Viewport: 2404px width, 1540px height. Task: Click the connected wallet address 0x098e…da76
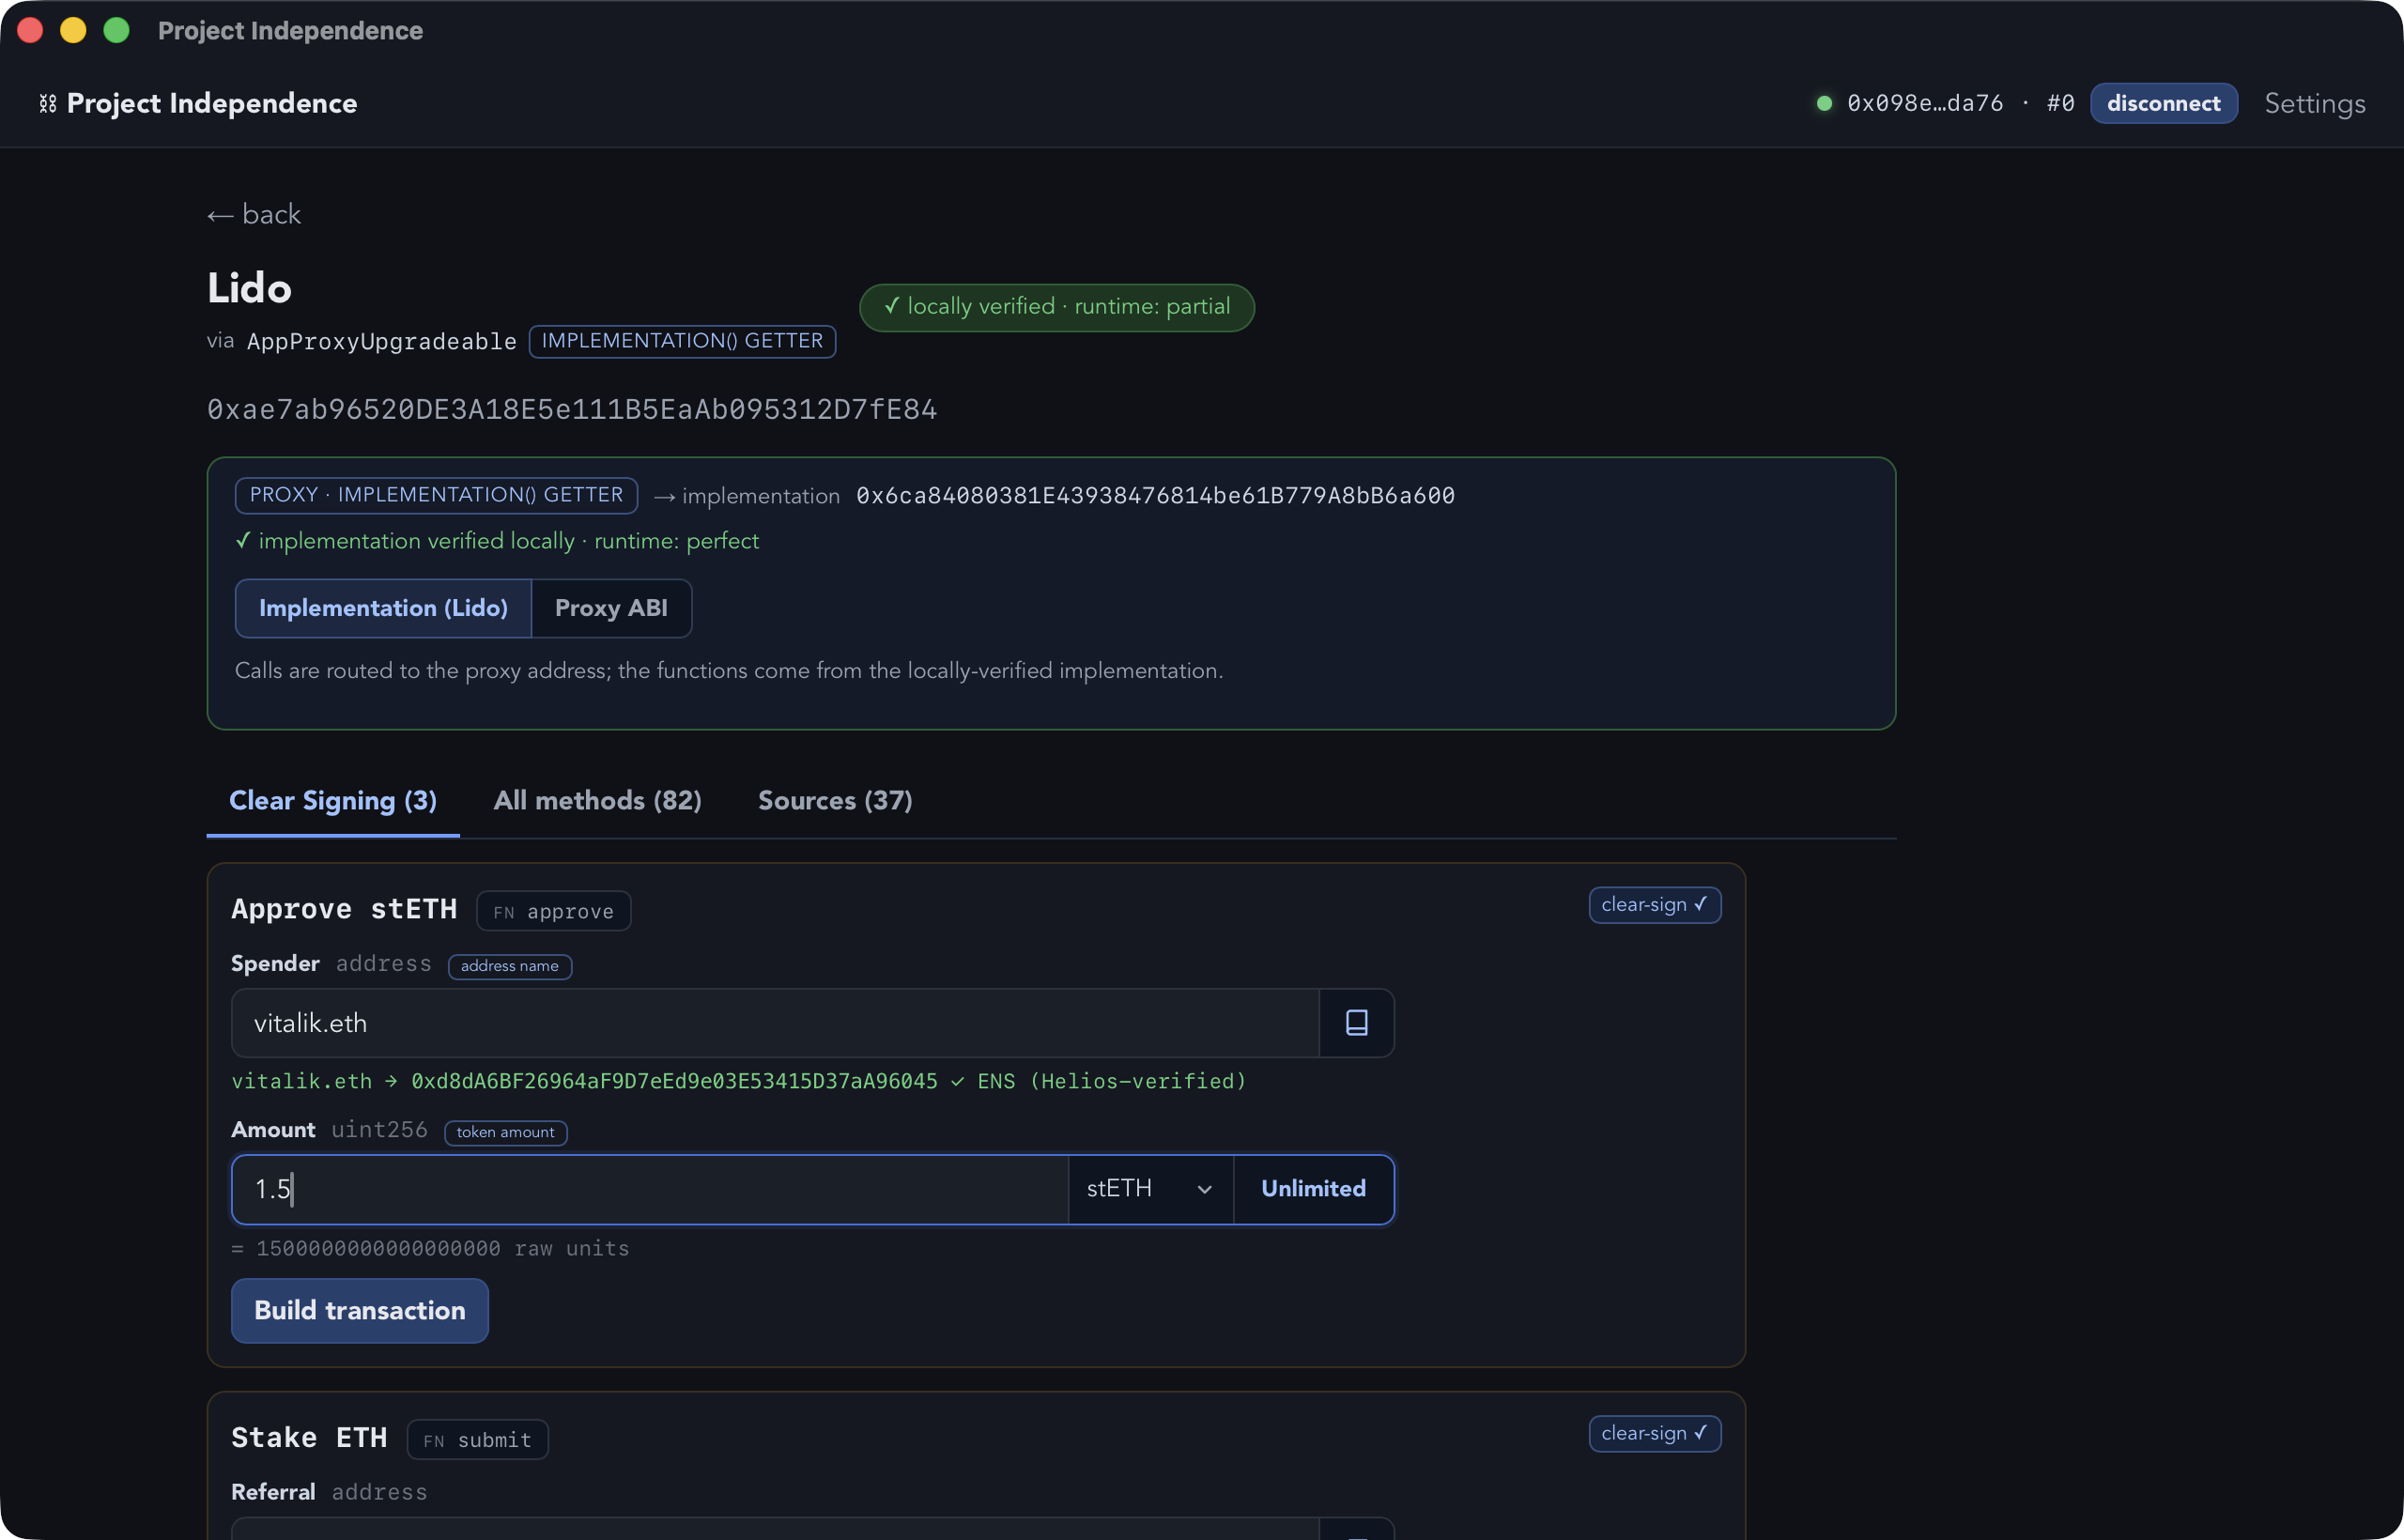(1925, 103)
